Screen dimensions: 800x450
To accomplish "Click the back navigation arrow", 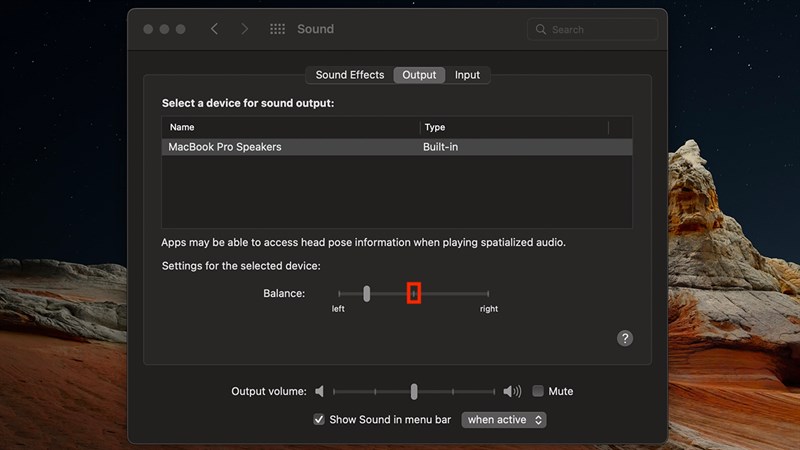I will click(214, 29).
